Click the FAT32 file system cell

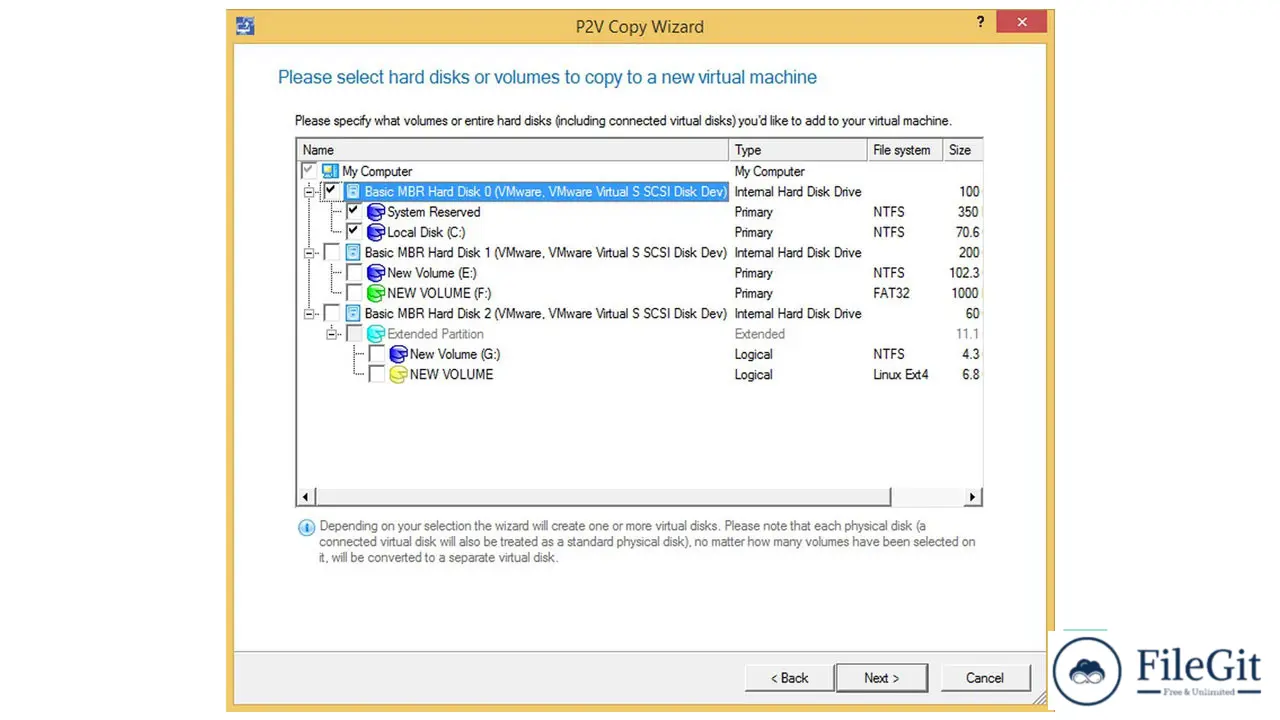tap(889, 293)
